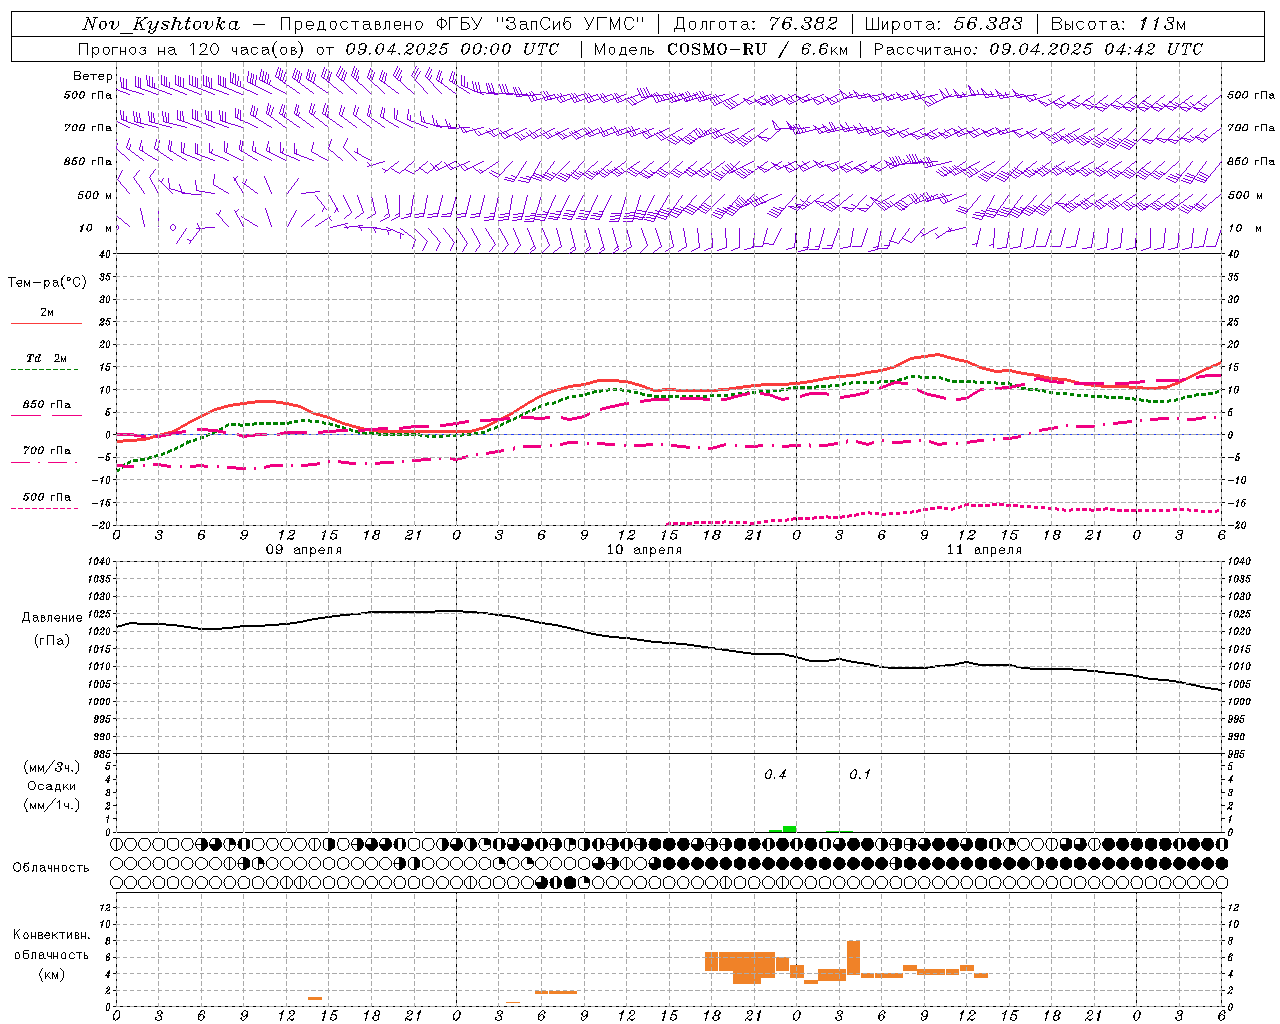Click the Облачность cloudiness label
Screen dimensions: 1280x1024
coord(51,868)
